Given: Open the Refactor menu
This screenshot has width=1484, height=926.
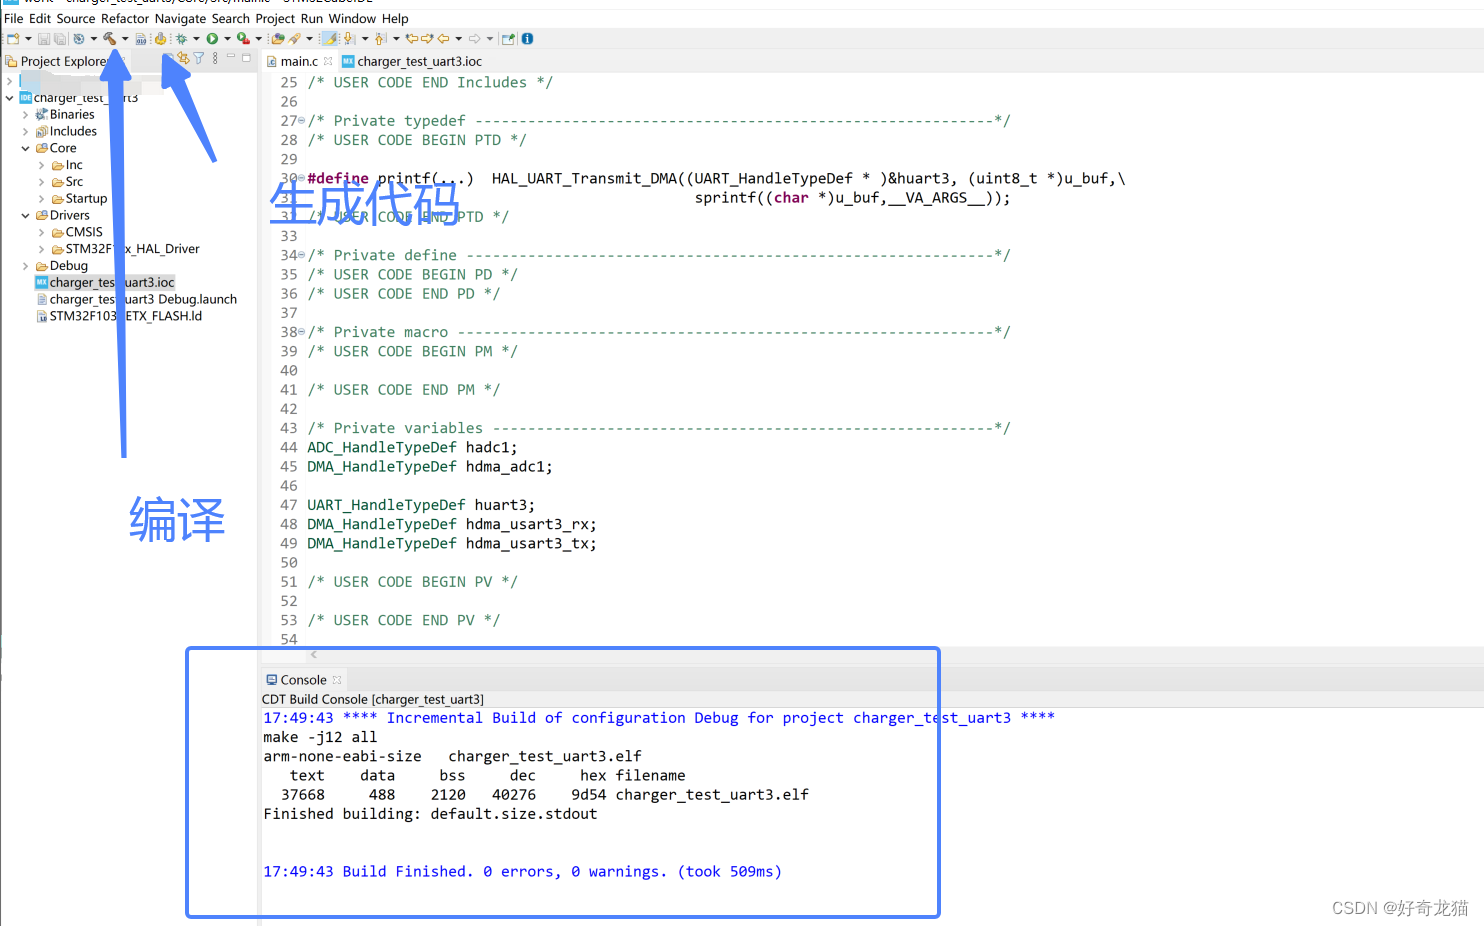Looking at the screenshot, I should click(125, 18).
